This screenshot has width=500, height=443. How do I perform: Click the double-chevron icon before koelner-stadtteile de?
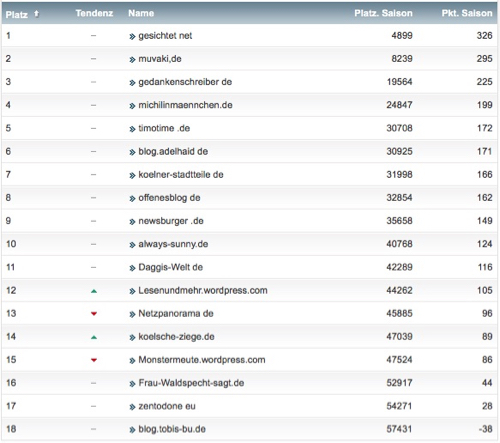point(132,176)
